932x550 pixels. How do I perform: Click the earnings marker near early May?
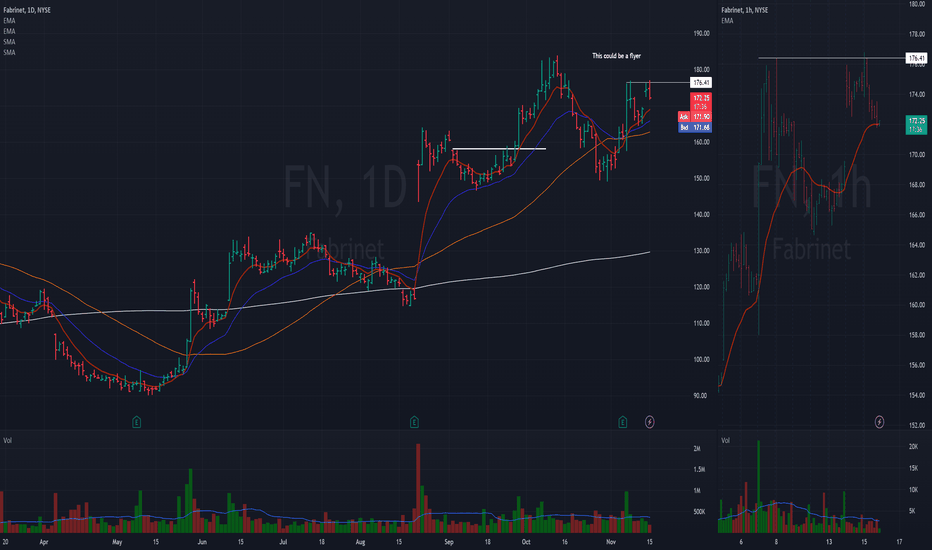(x=137, y=422)
